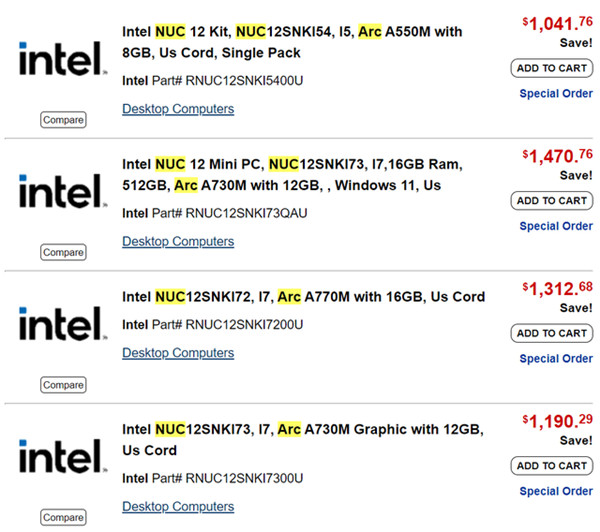Toggle Compare for the Windows 11 Mini PC
600x532 pixels.
(63, 252)
